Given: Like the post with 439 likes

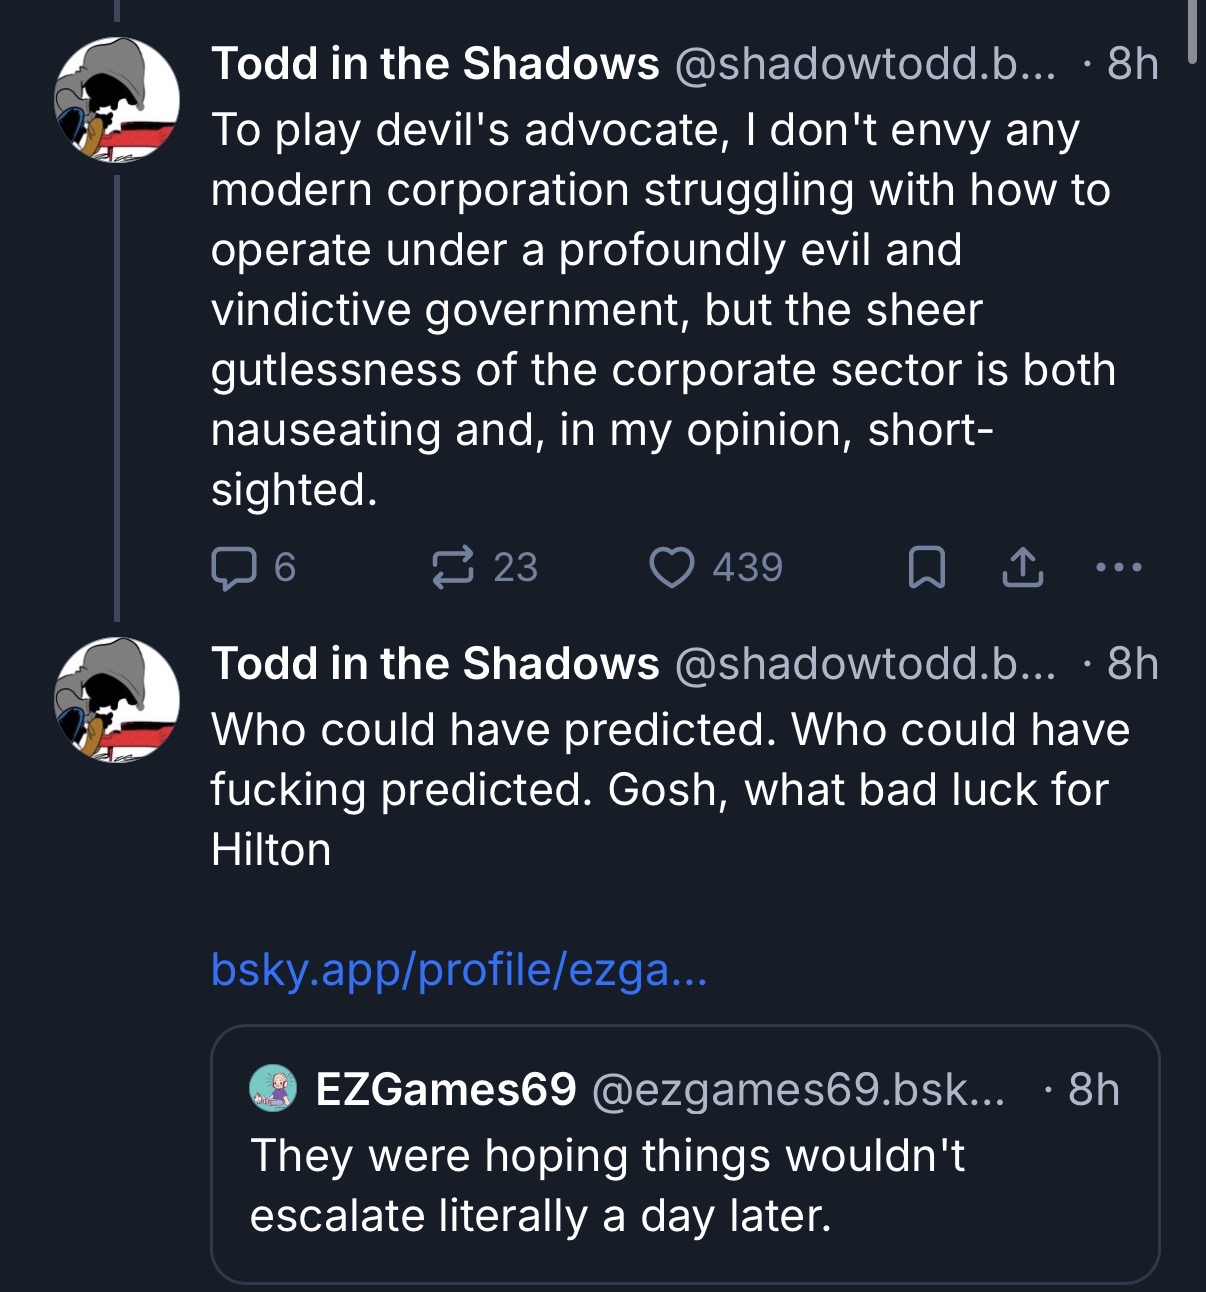Looking at the screenshot, I should tap(672, 567).
